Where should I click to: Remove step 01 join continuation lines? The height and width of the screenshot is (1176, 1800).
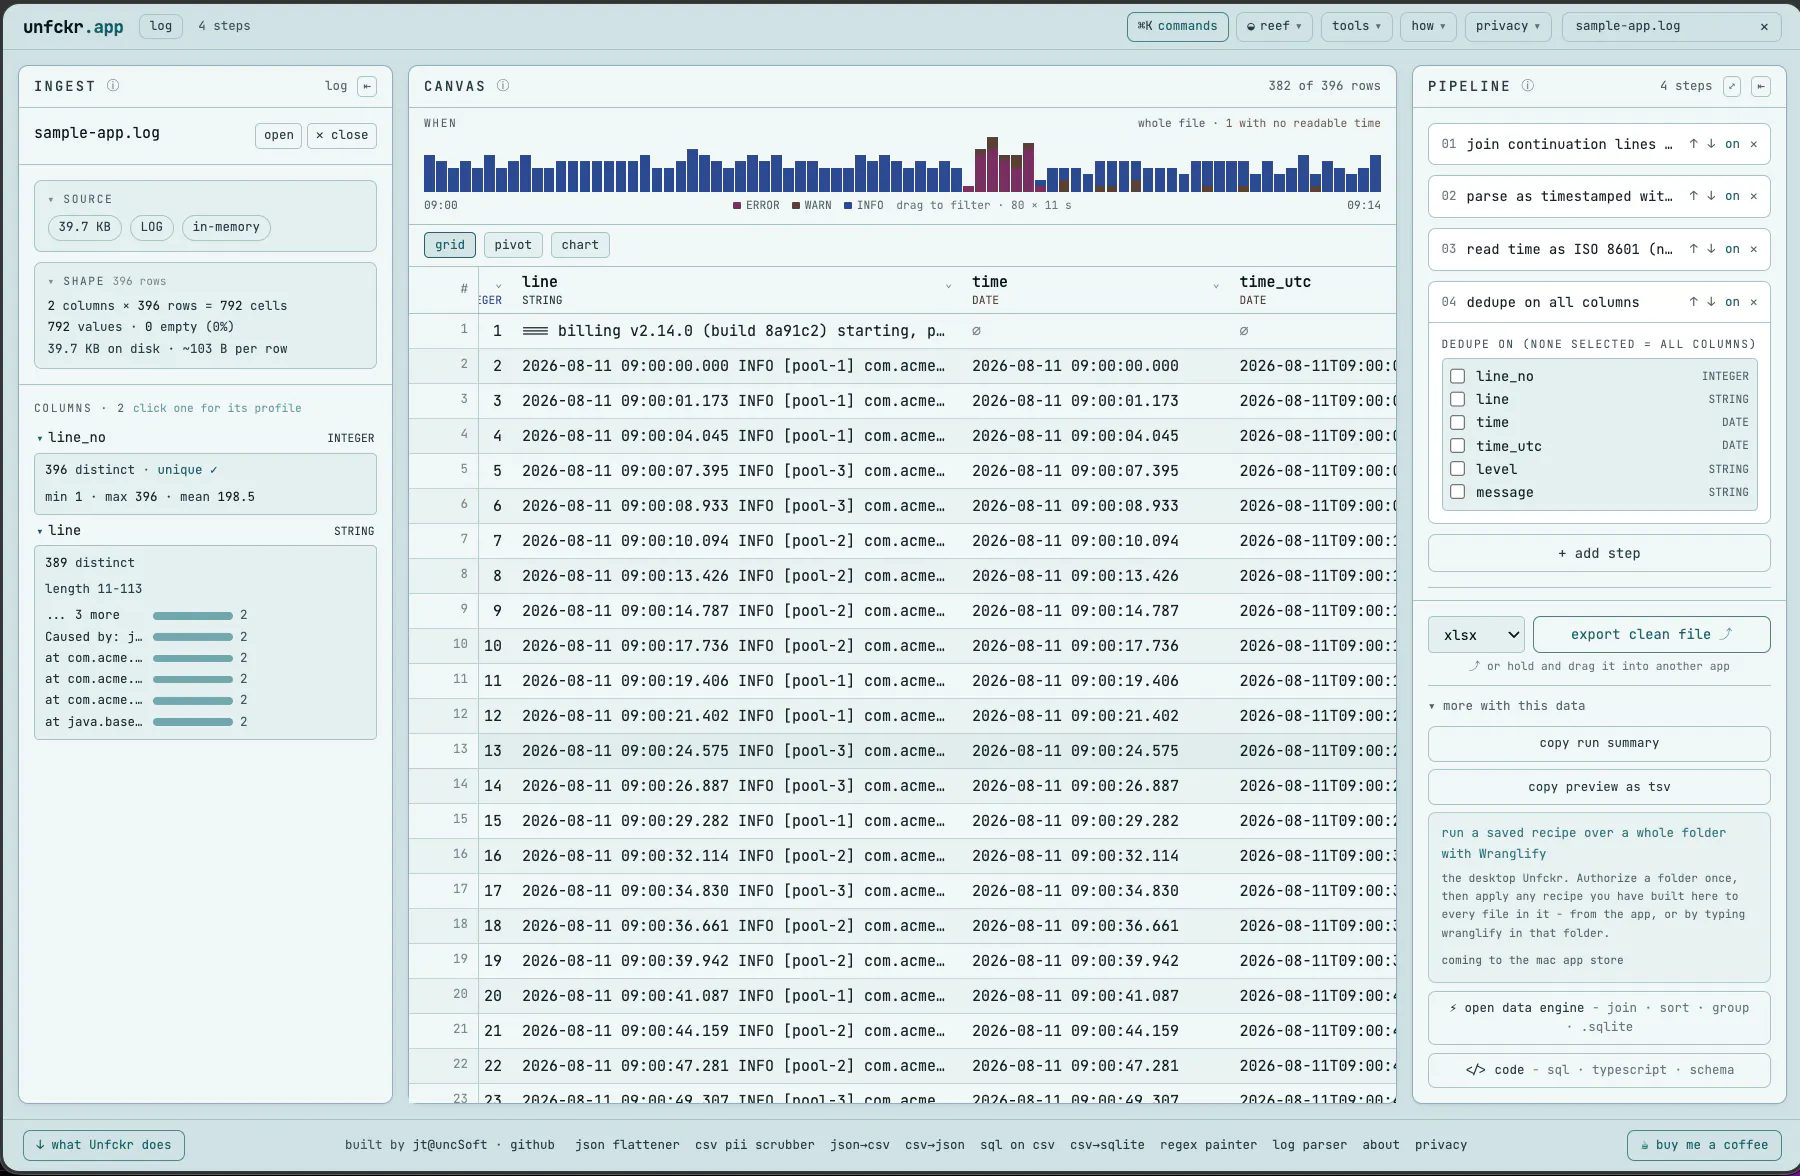(1753, 144)
